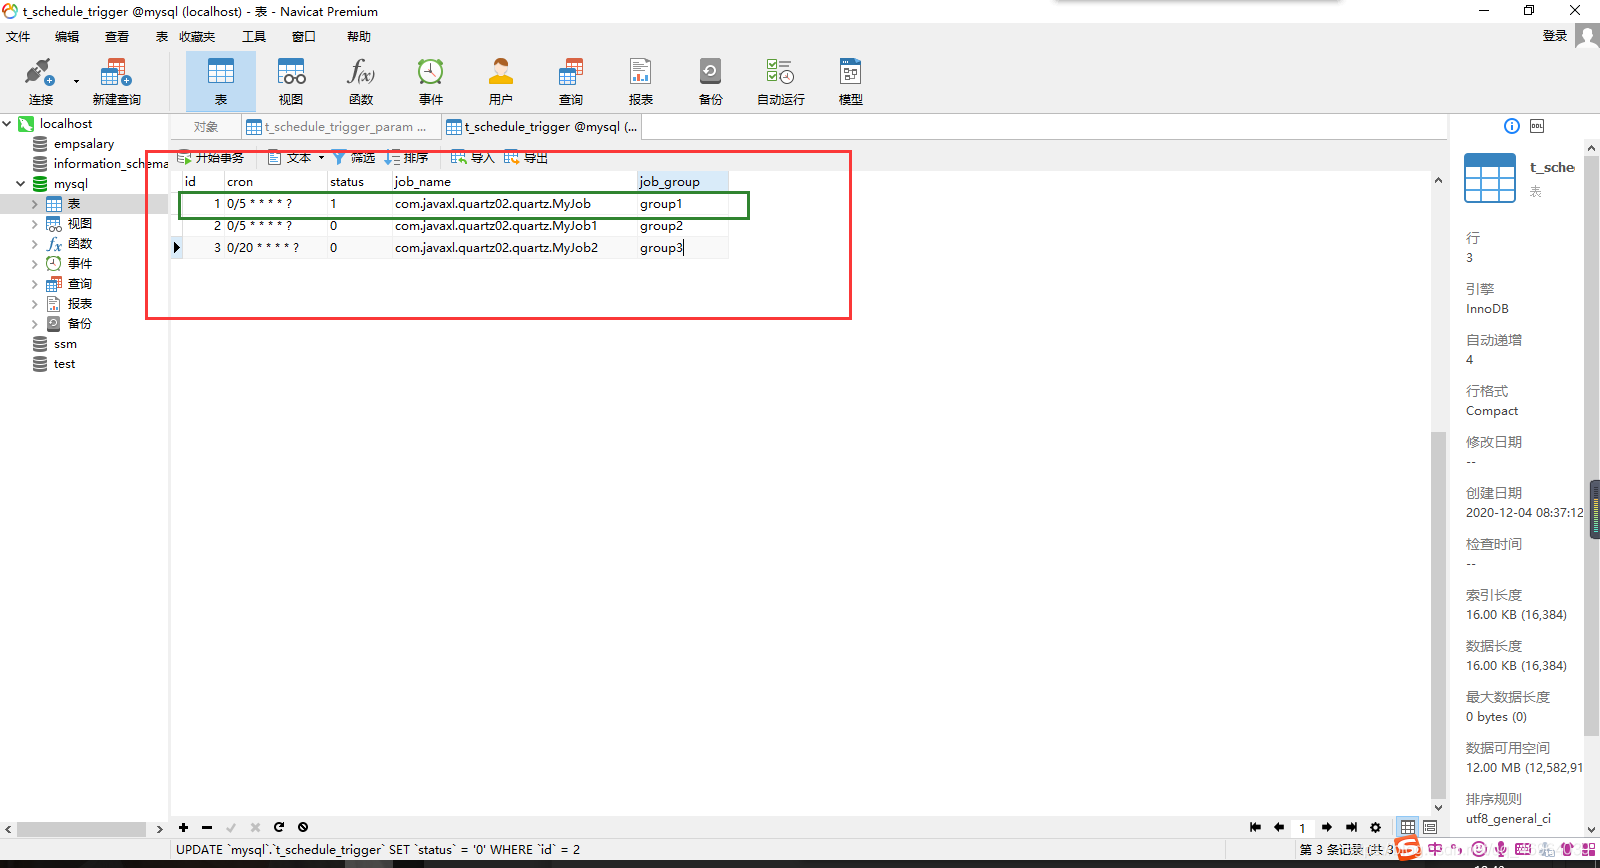Click the group1 cell
Viewport: 1600px width, 868px height.
[683, 204]
